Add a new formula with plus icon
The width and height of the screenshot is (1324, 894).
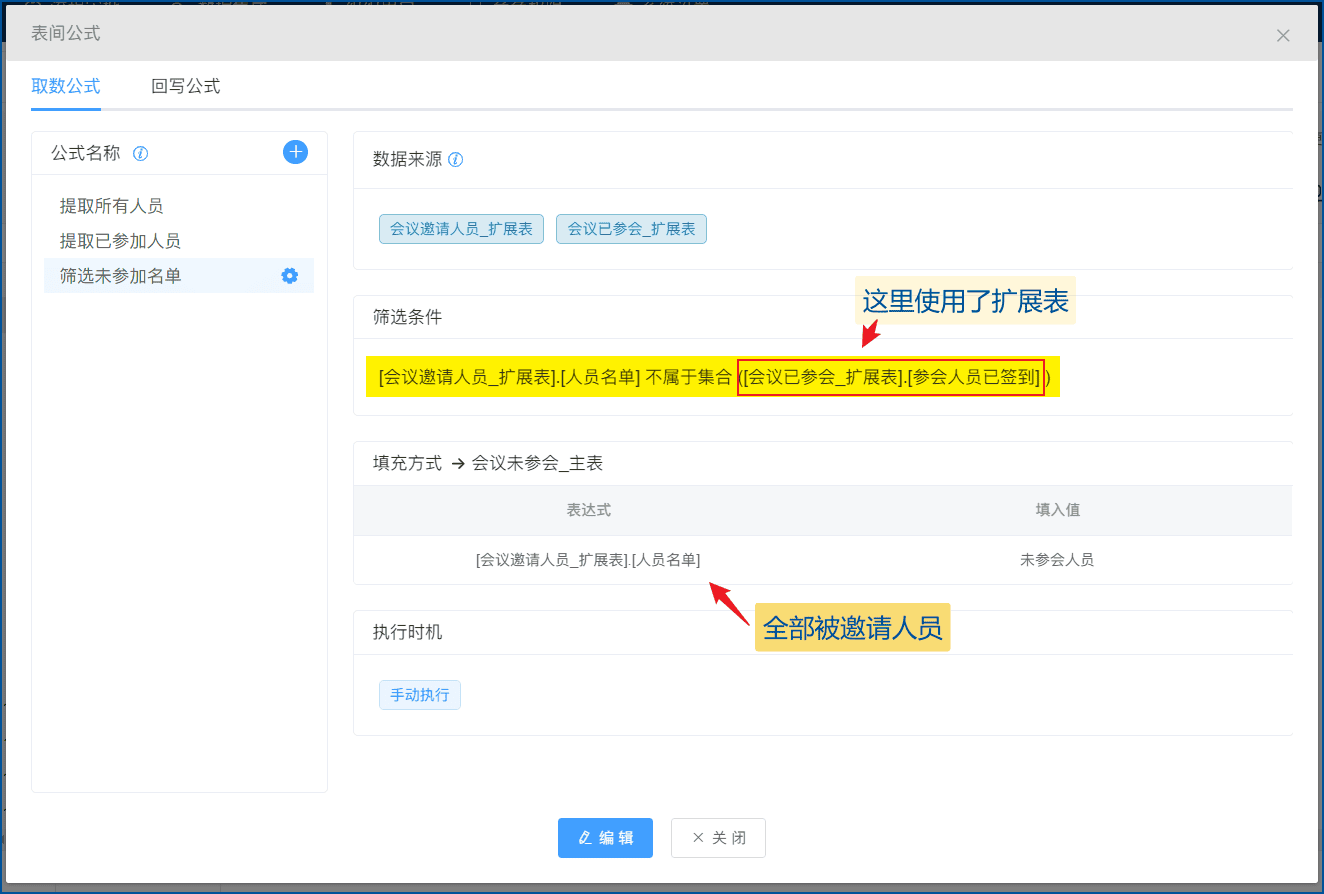[x=295, y=152]
